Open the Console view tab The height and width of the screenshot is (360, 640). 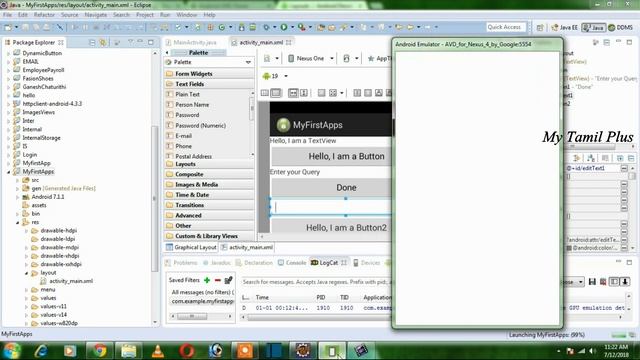pyautogui.click(x=292, y=263)
